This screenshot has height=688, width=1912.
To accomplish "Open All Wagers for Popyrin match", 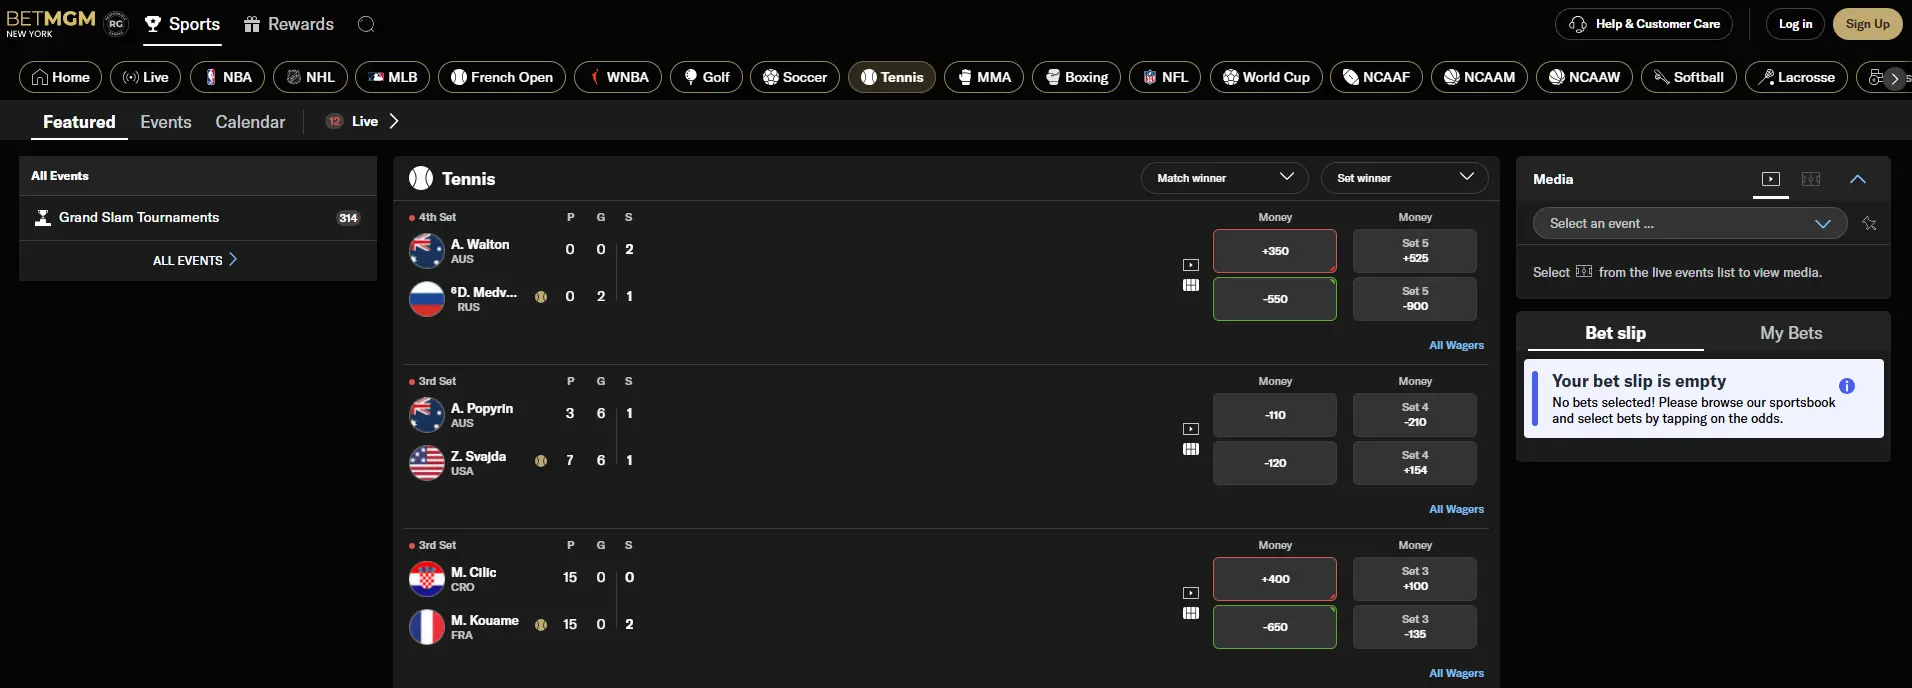I will 1456,509.
